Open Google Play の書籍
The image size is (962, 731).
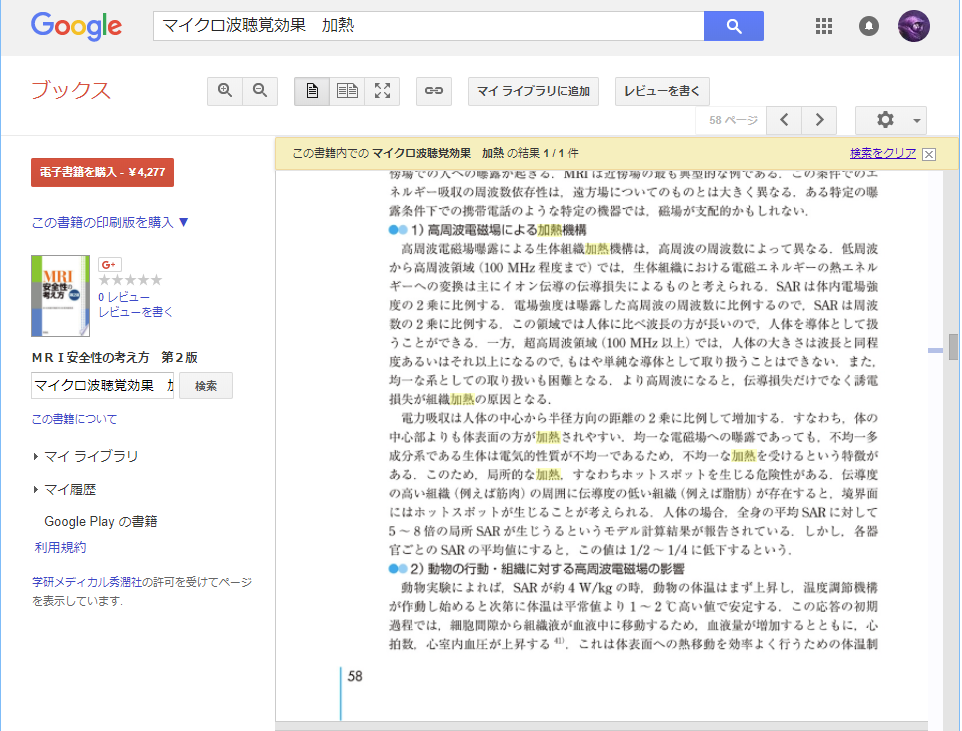101,522
